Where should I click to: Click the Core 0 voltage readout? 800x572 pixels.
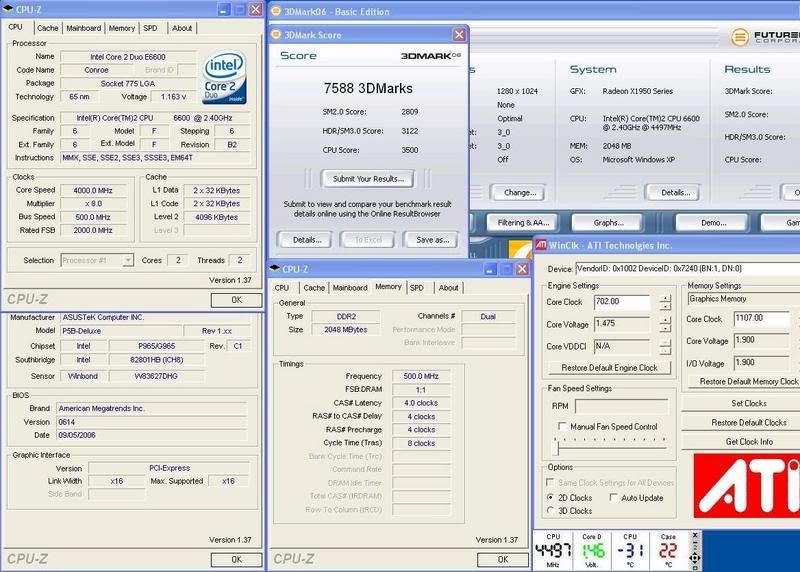[592, 550]
